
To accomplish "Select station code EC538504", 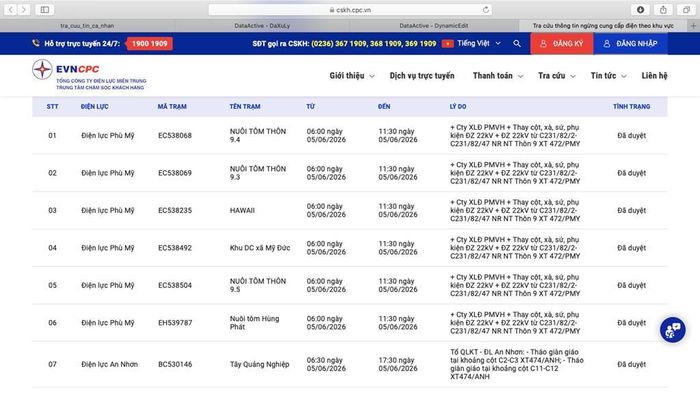I will pyautogui.click(x=175, y=286).
